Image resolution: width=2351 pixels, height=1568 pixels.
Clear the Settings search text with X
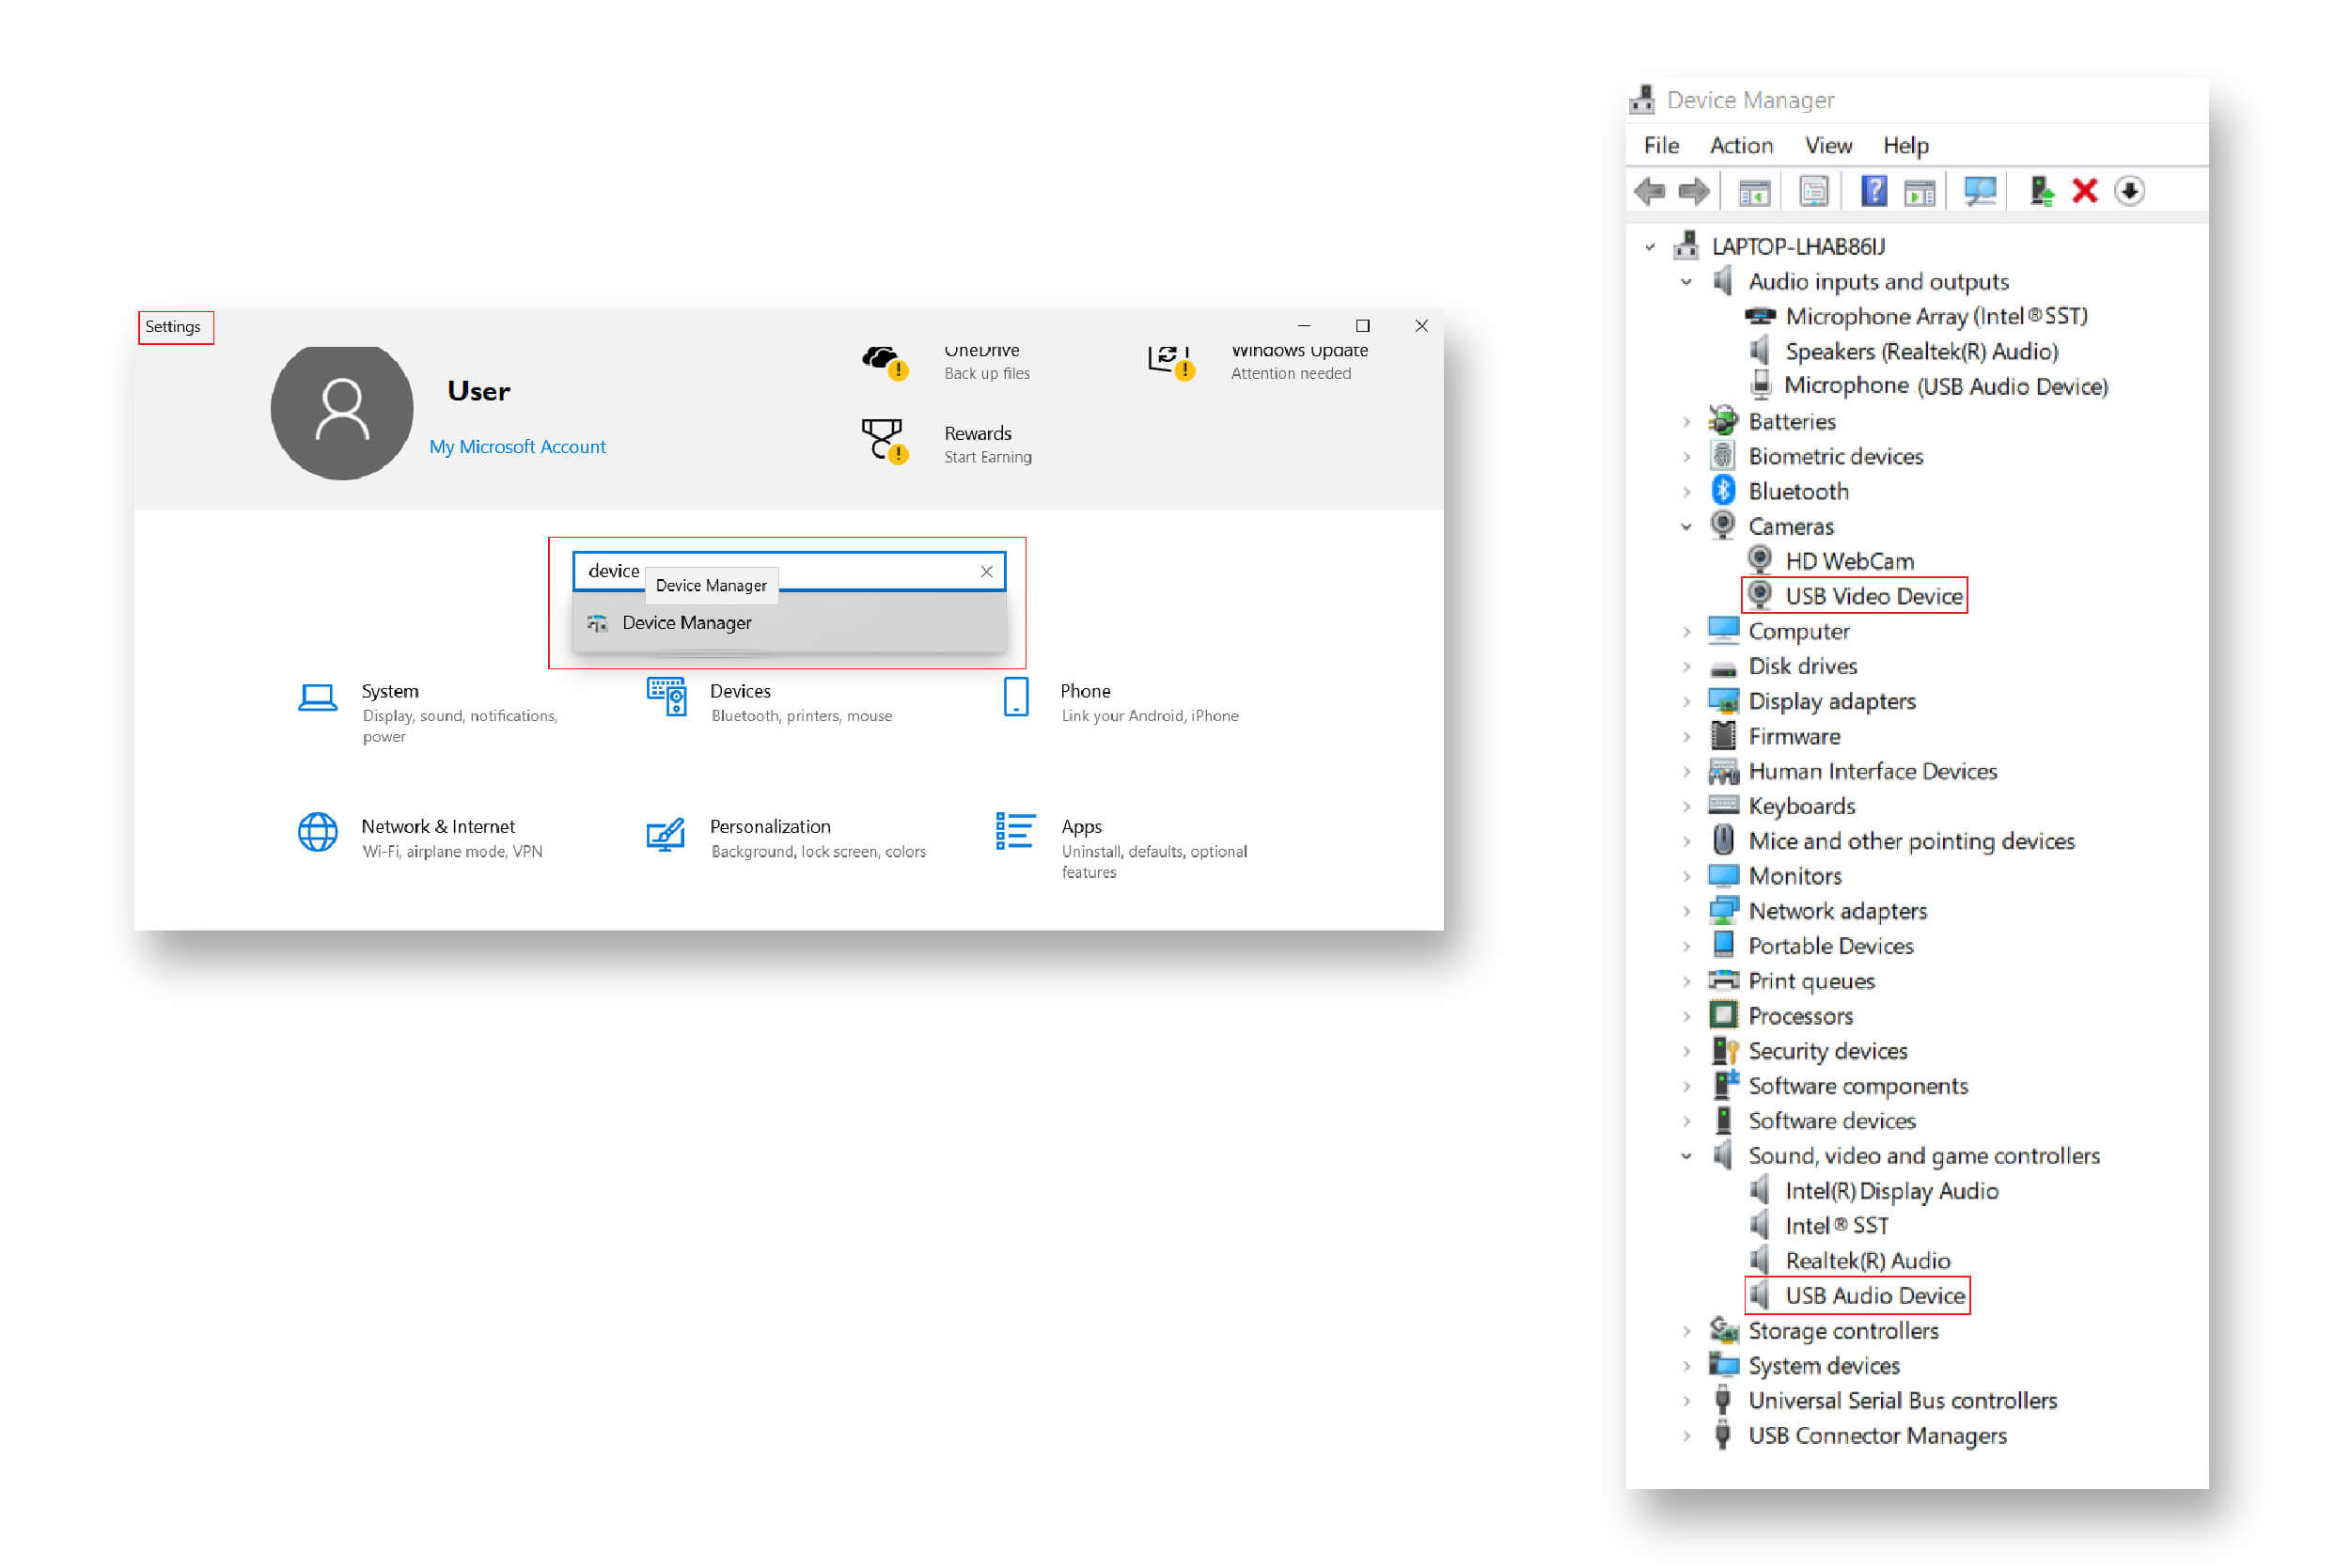[986, 571]
